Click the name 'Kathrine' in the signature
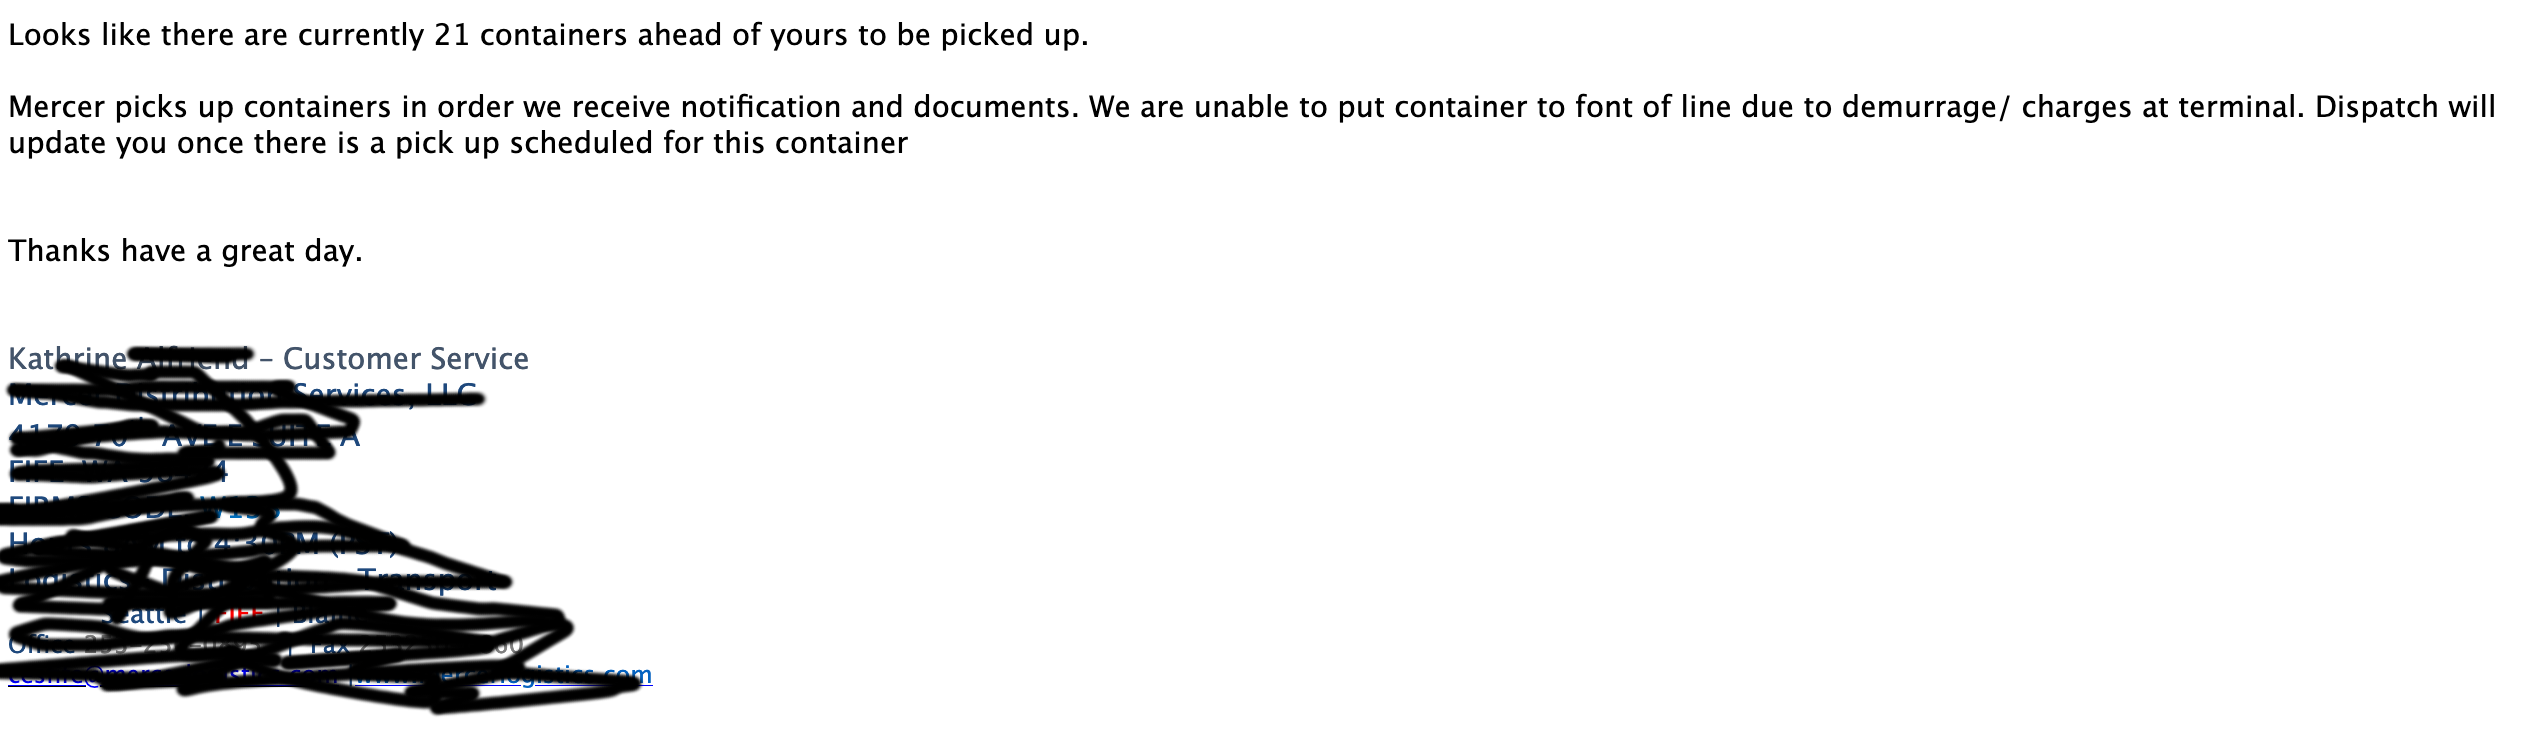This screenshot has height=744, width=2522. tap(66, 359)
